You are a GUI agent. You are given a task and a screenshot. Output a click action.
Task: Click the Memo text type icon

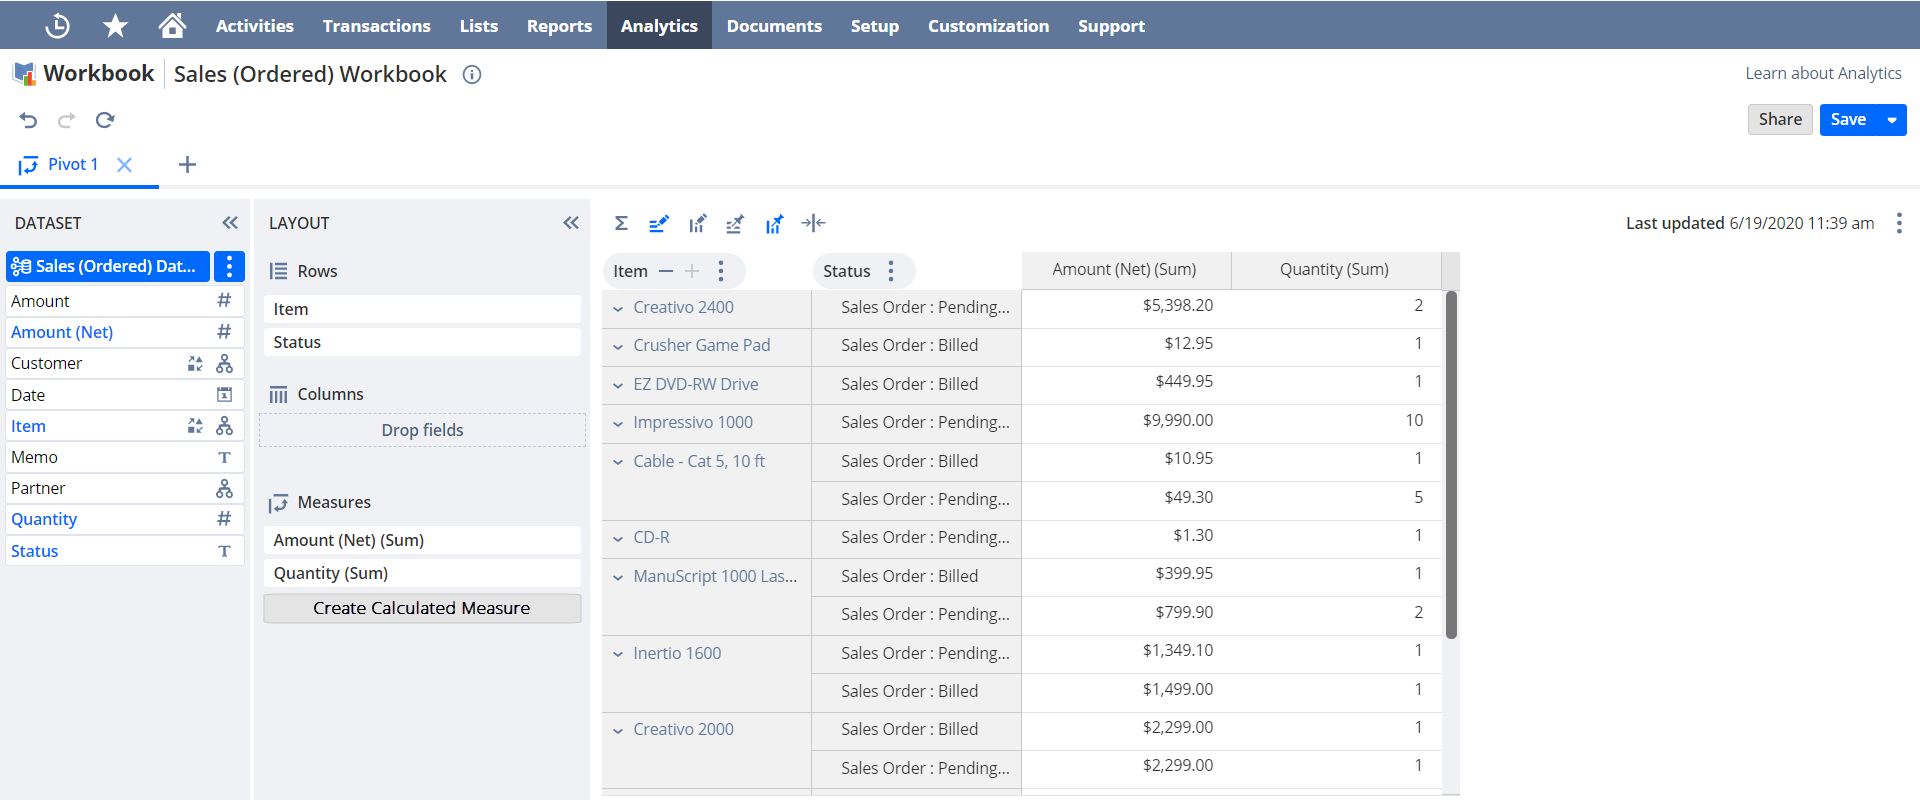(x=224, y=457)
